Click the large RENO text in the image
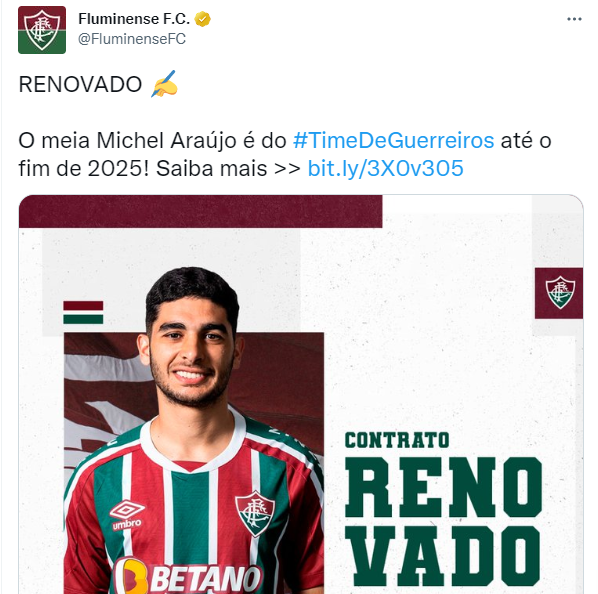 443,487
